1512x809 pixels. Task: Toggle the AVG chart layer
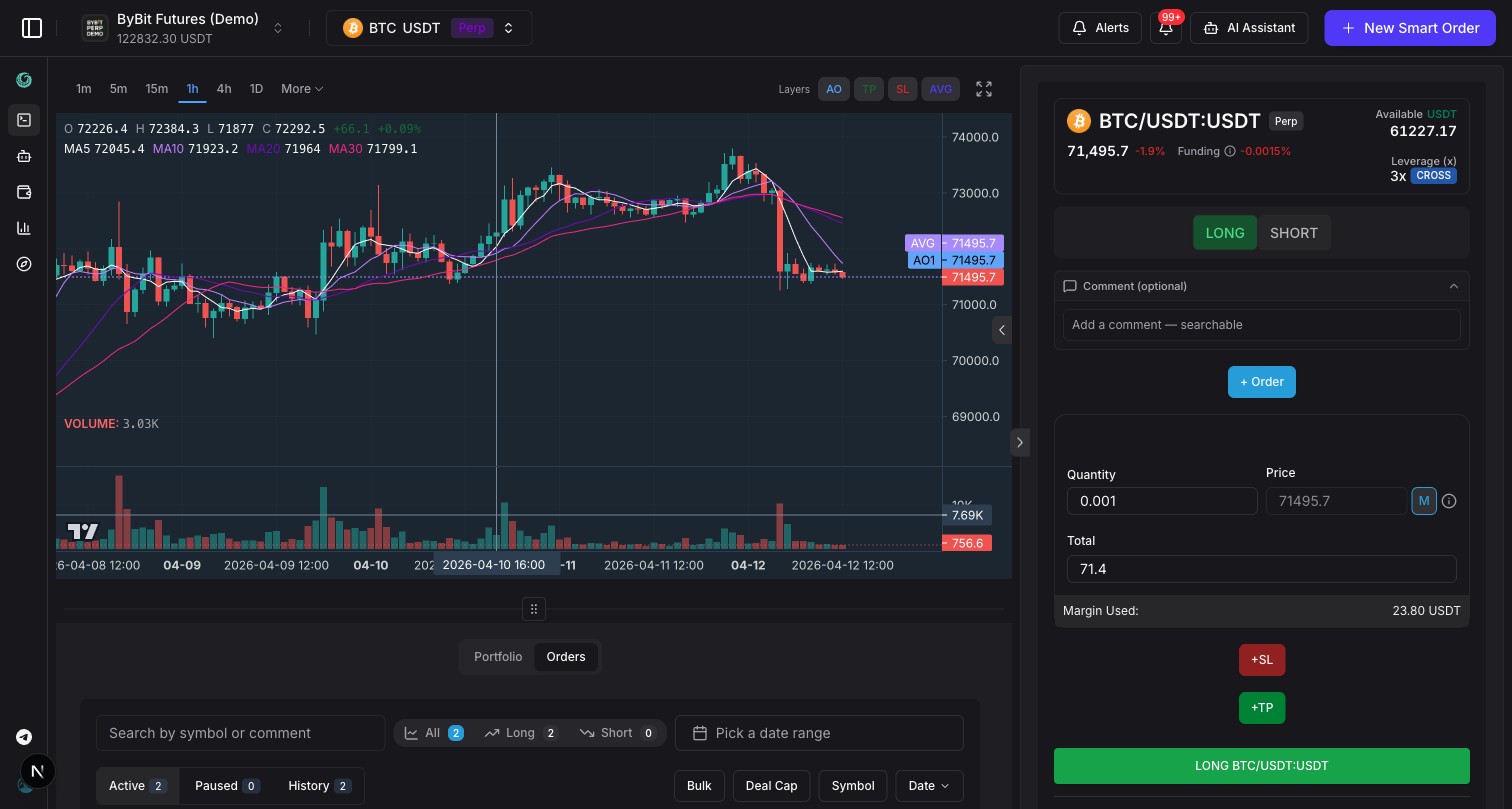(941, 89)
